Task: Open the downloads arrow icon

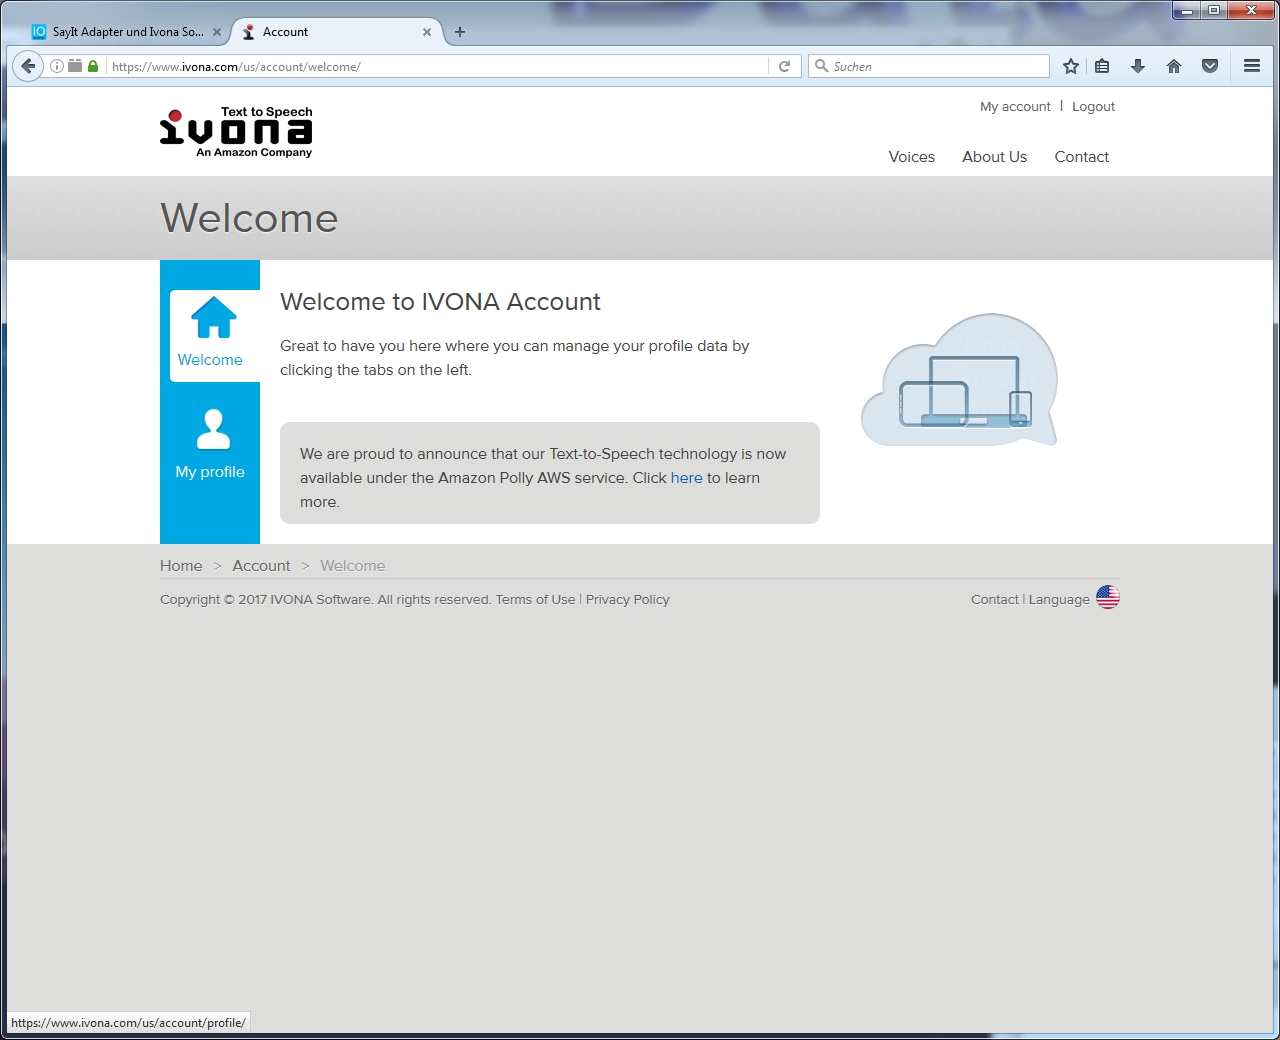Action: (1138, 66)
